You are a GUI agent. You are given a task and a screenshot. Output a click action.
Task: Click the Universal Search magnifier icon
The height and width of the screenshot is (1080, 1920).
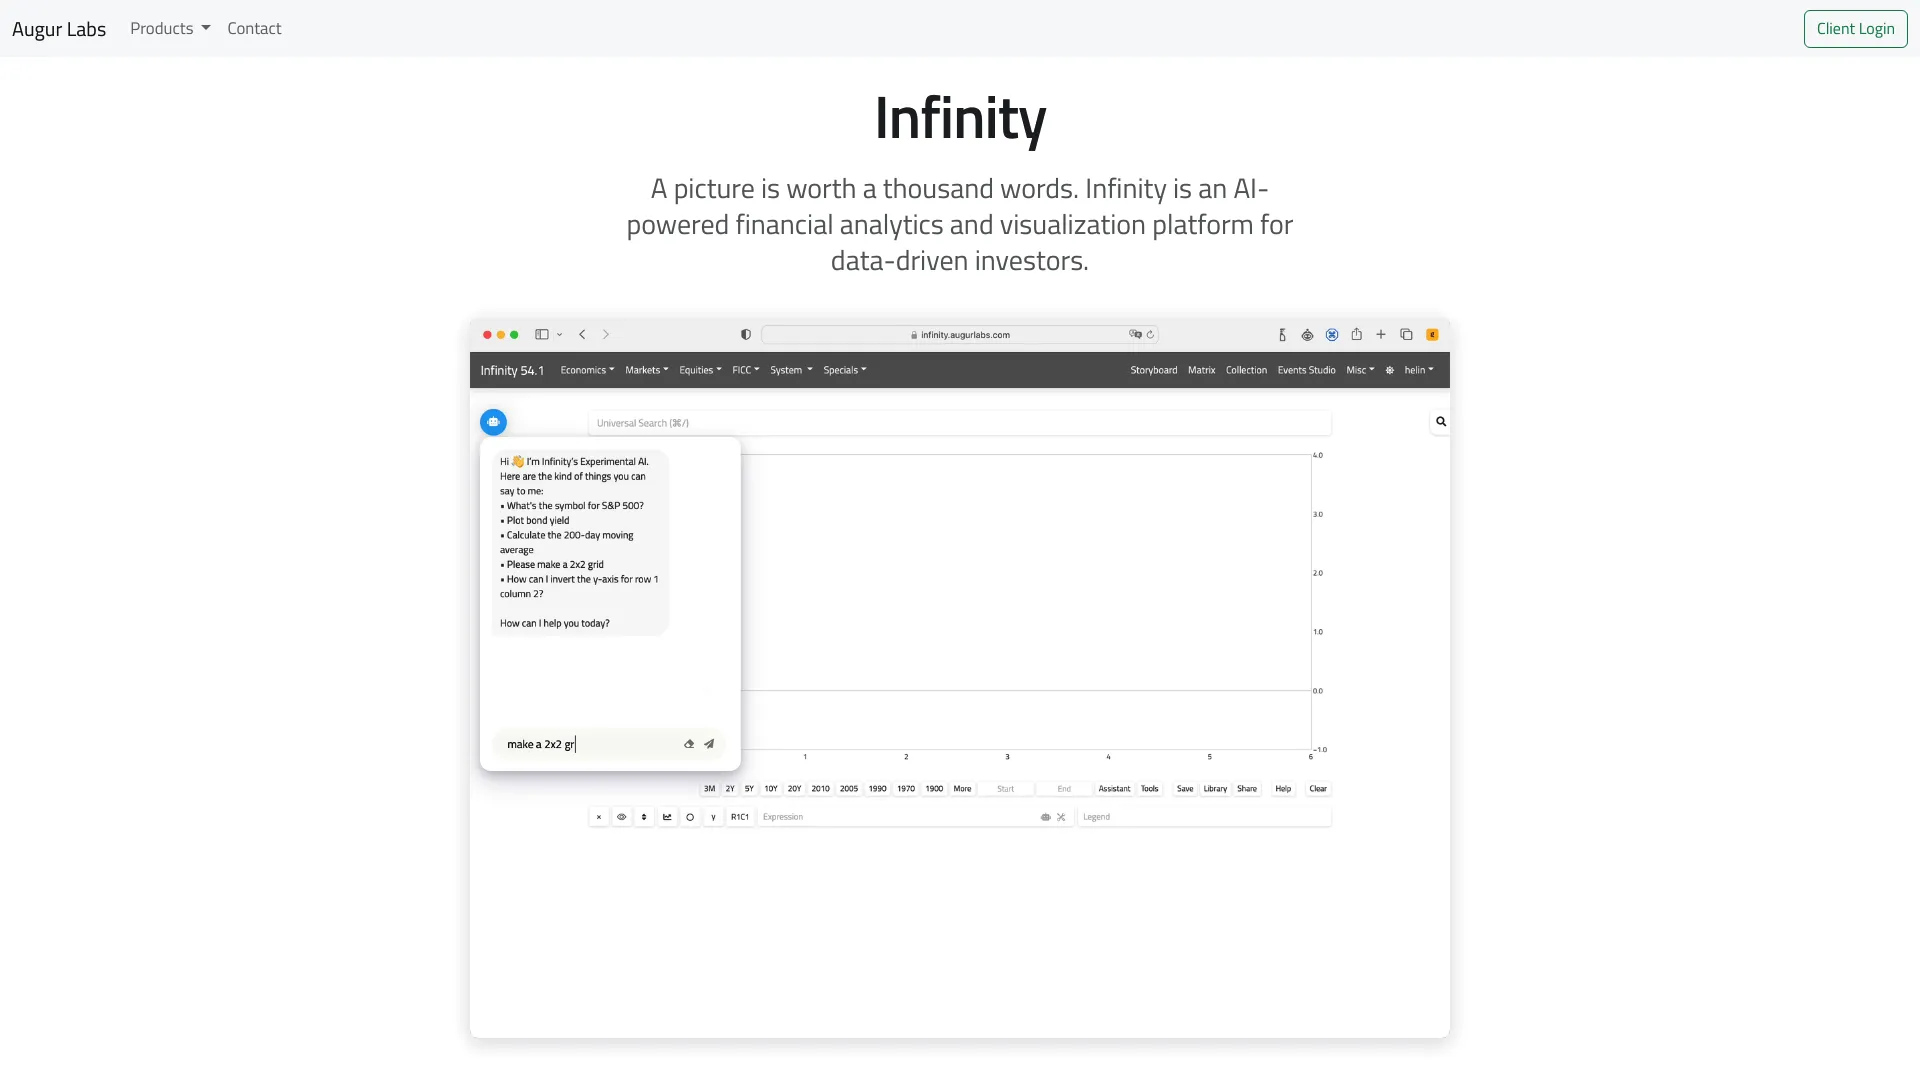tap(1440, 421)
